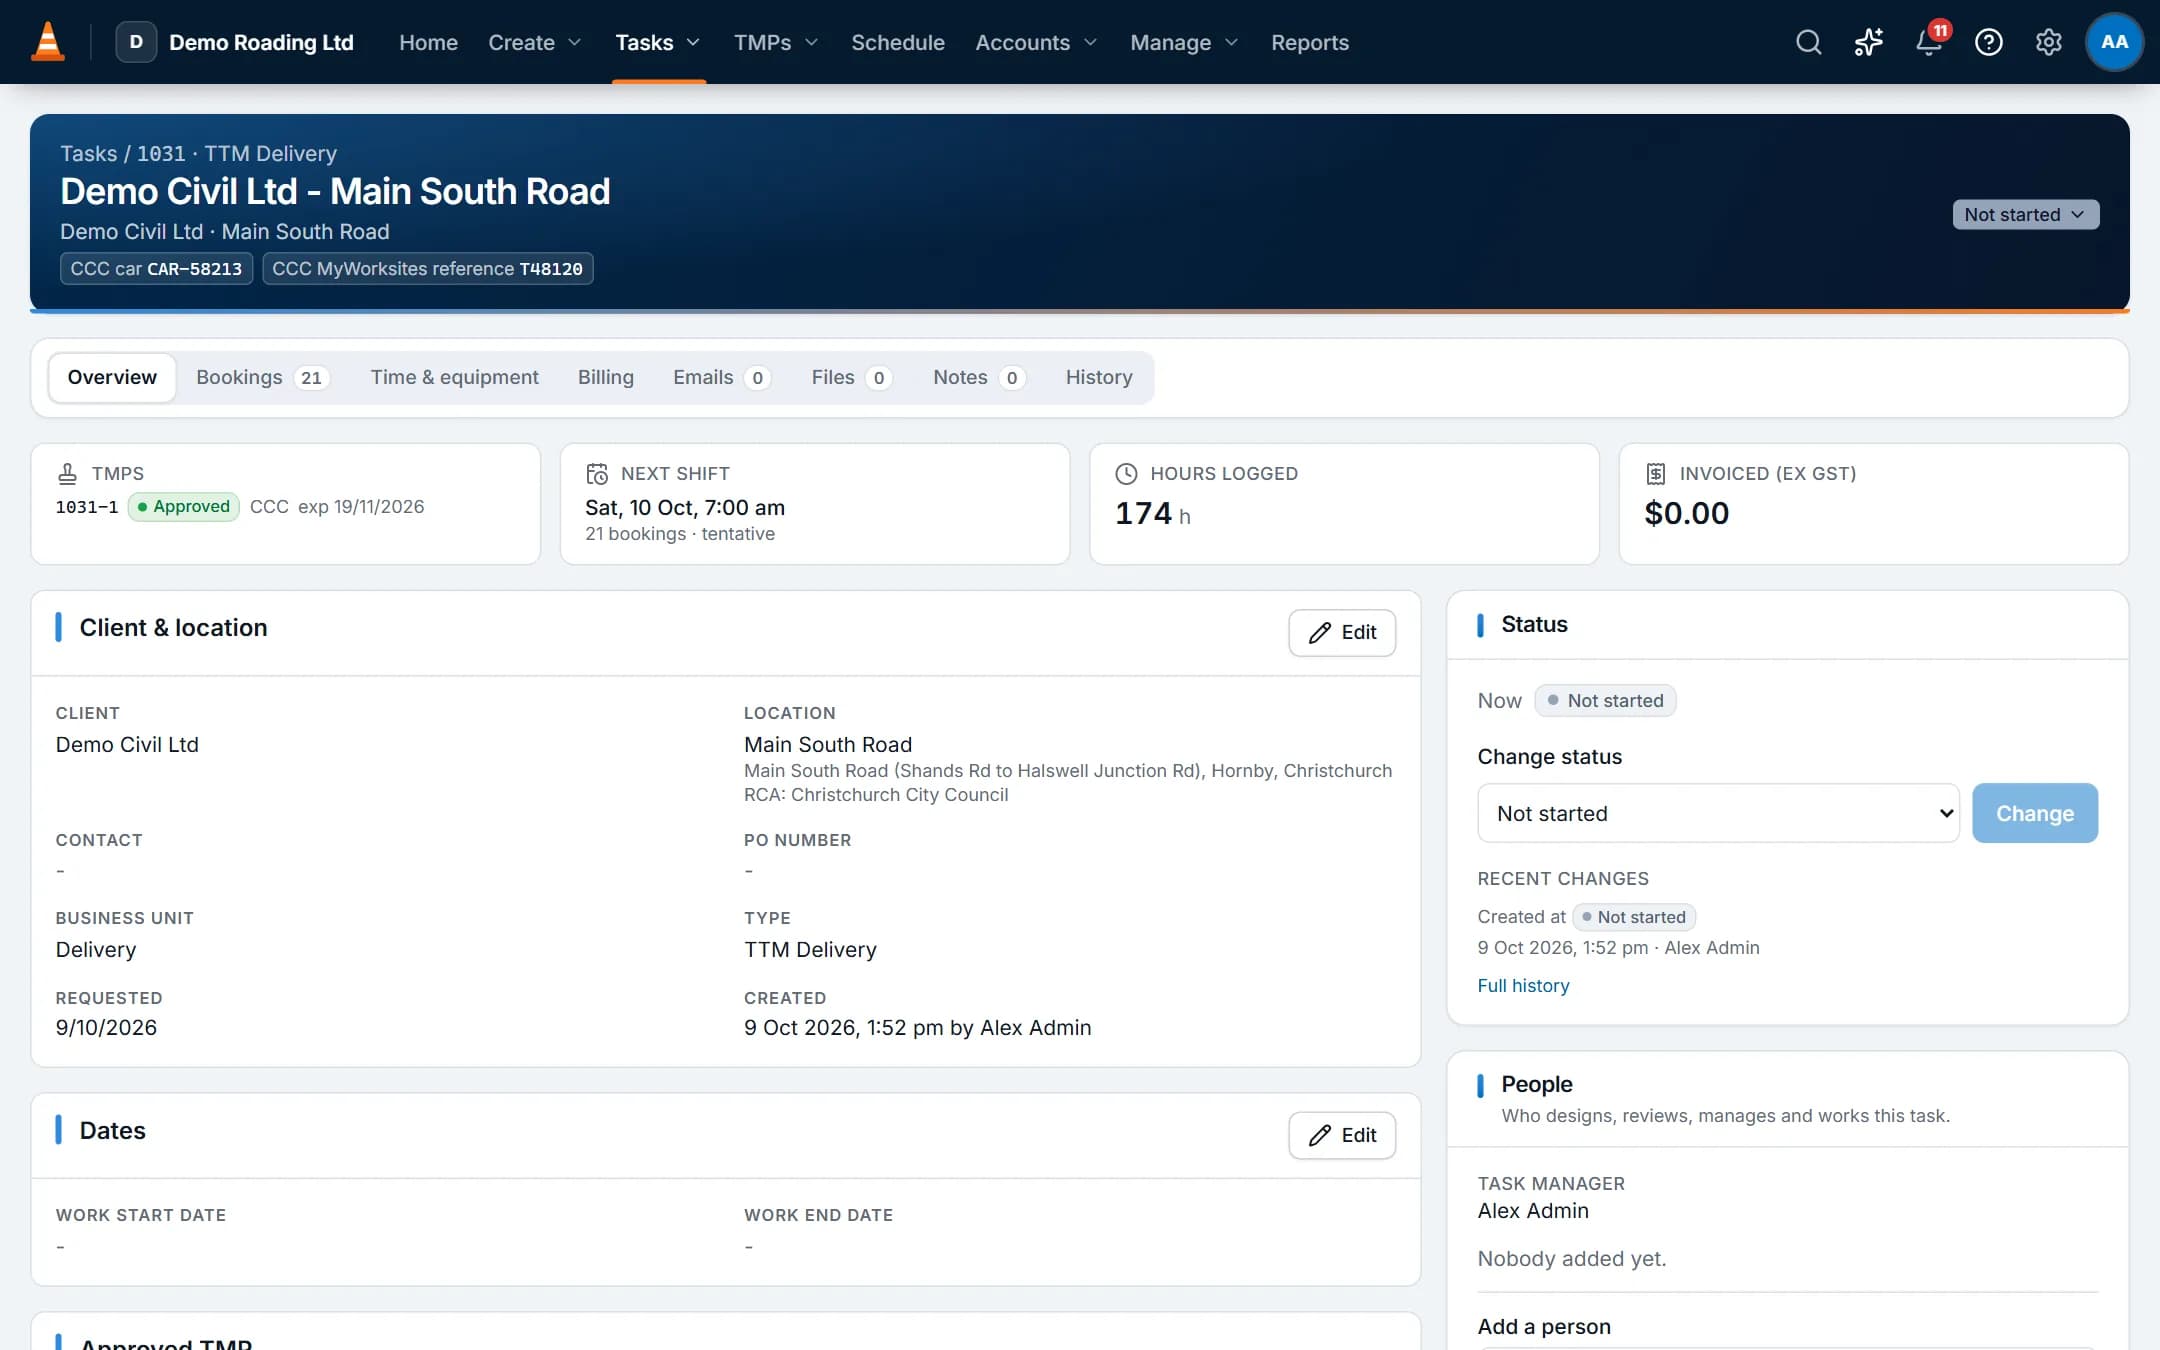
Task: Open the Reports page
Action: (x=1309, y=42)
